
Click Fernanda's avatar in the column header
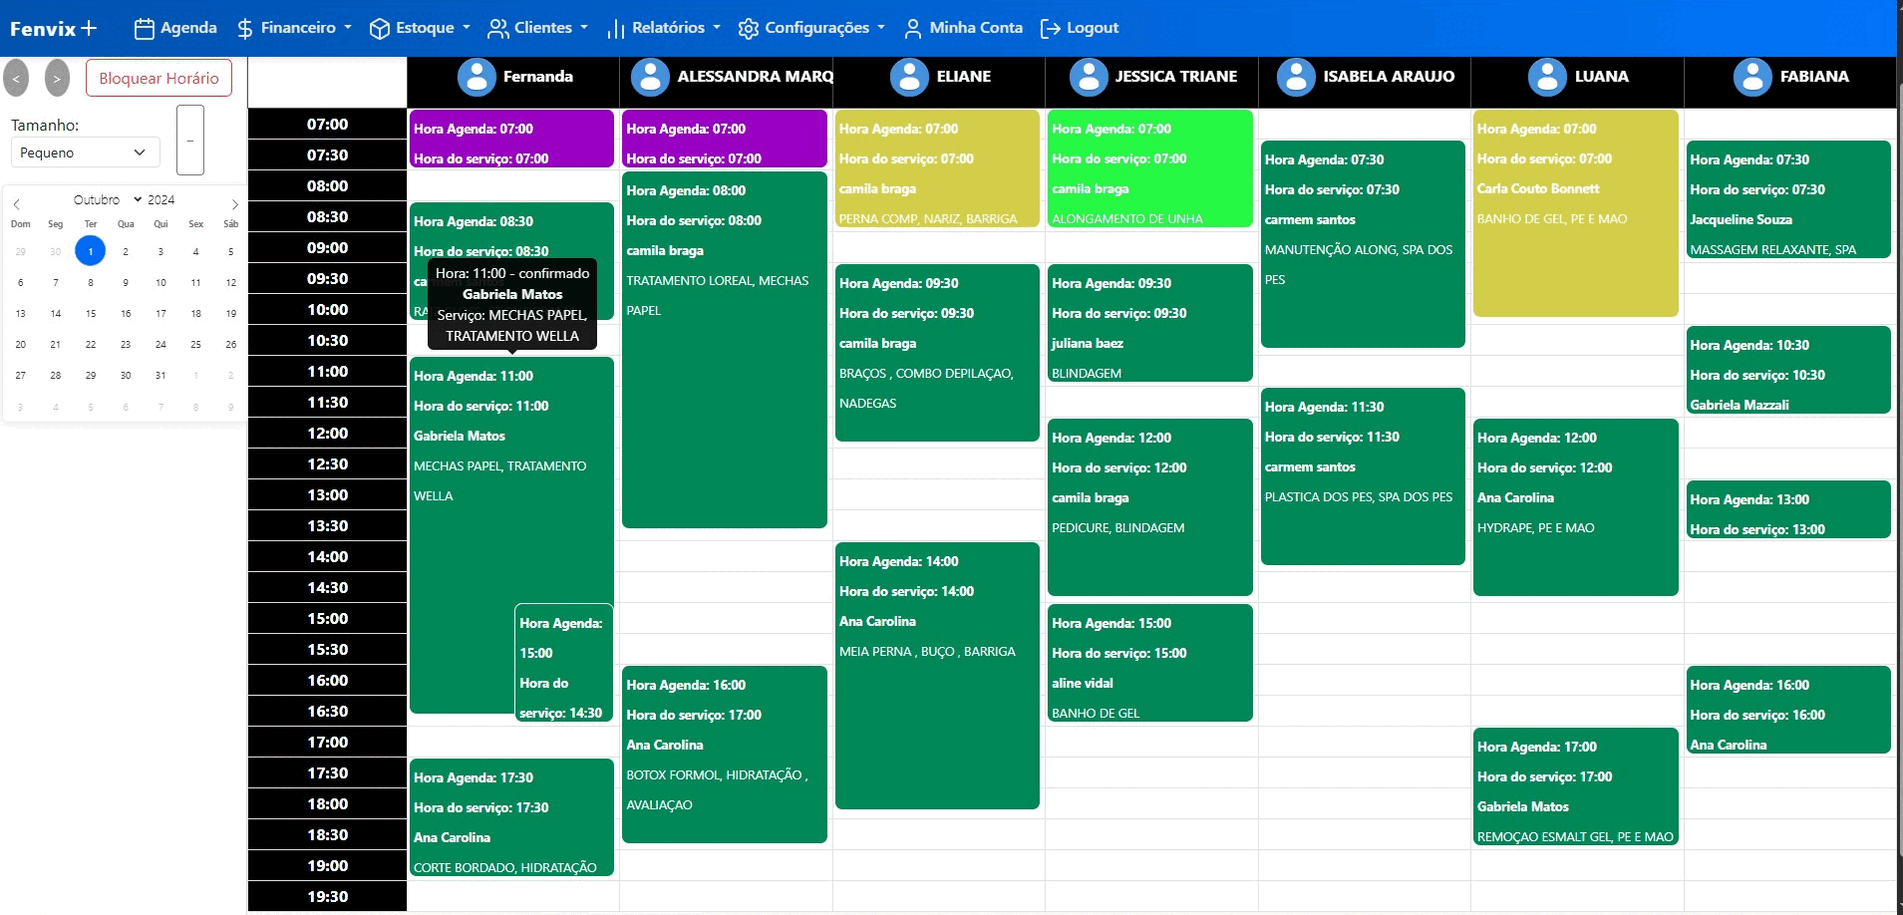(x=477, y=76)
